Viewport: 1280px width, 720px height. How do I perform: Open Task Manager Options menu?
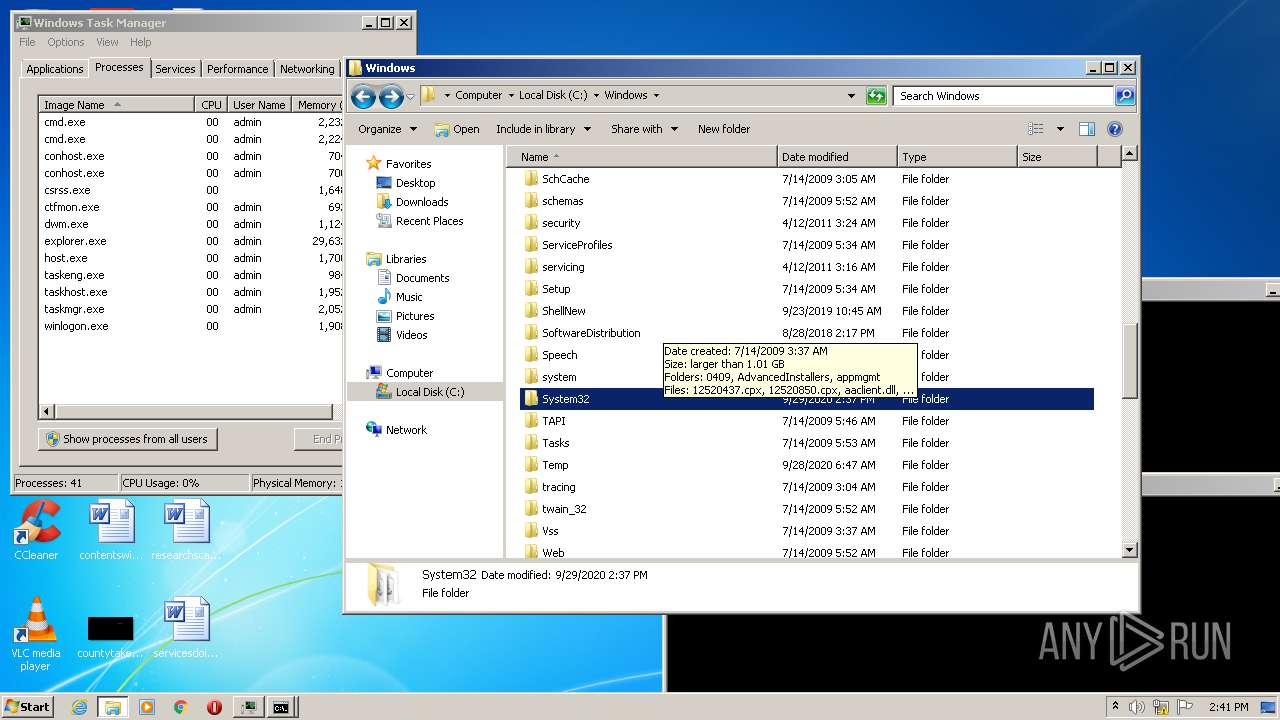[66, 42]
